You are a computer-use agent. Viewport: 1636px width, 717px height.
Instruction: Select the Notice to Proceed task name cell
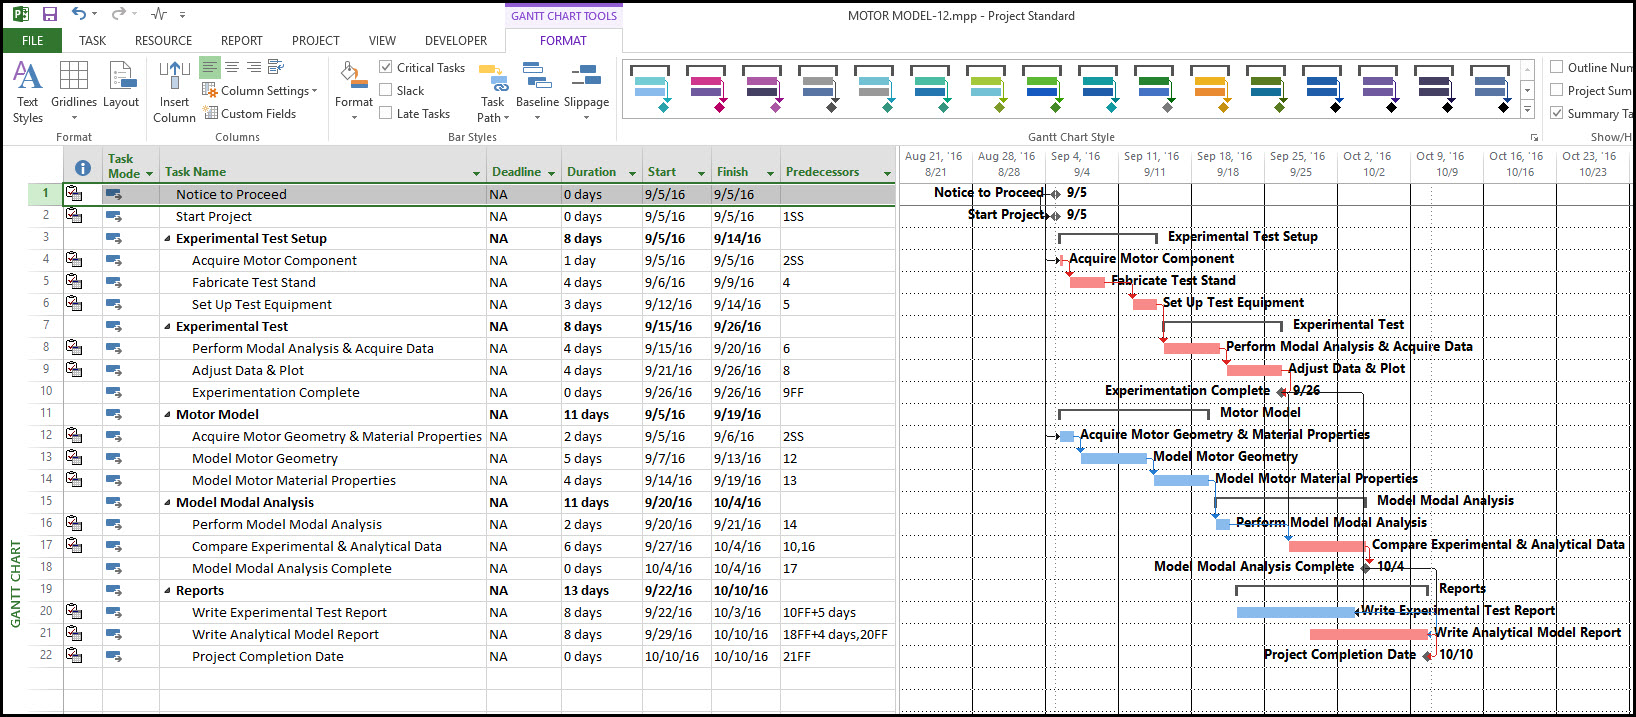(x=324, y=194)
